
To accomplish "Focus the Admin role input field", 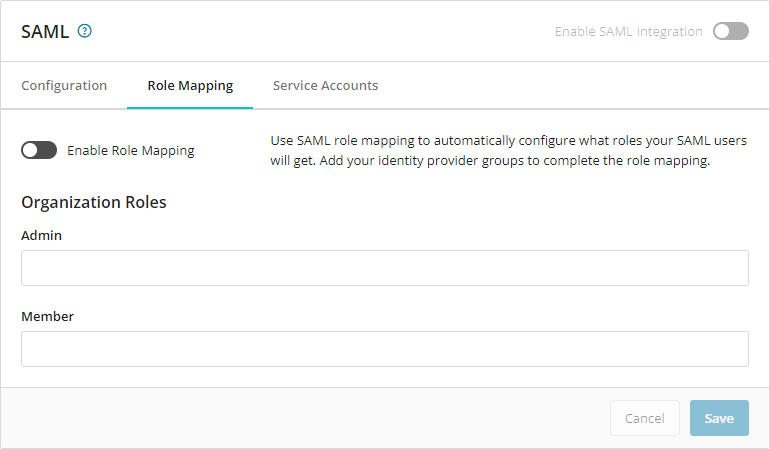I will coord(384,268).
